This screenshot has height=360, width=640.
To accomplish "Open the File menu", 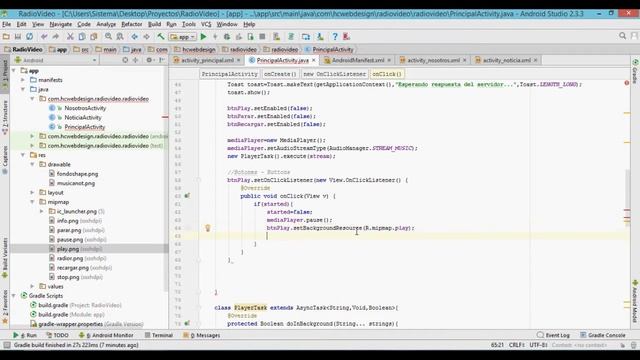I will [7, 24].
